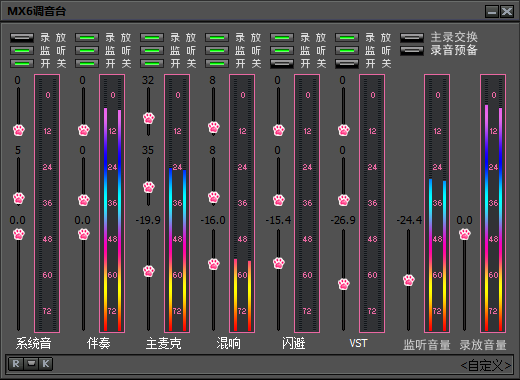The width and height of the screenshot is (520, 380).
Task: Click the 伴奏 level meter
Action: [x=112, y=204]
